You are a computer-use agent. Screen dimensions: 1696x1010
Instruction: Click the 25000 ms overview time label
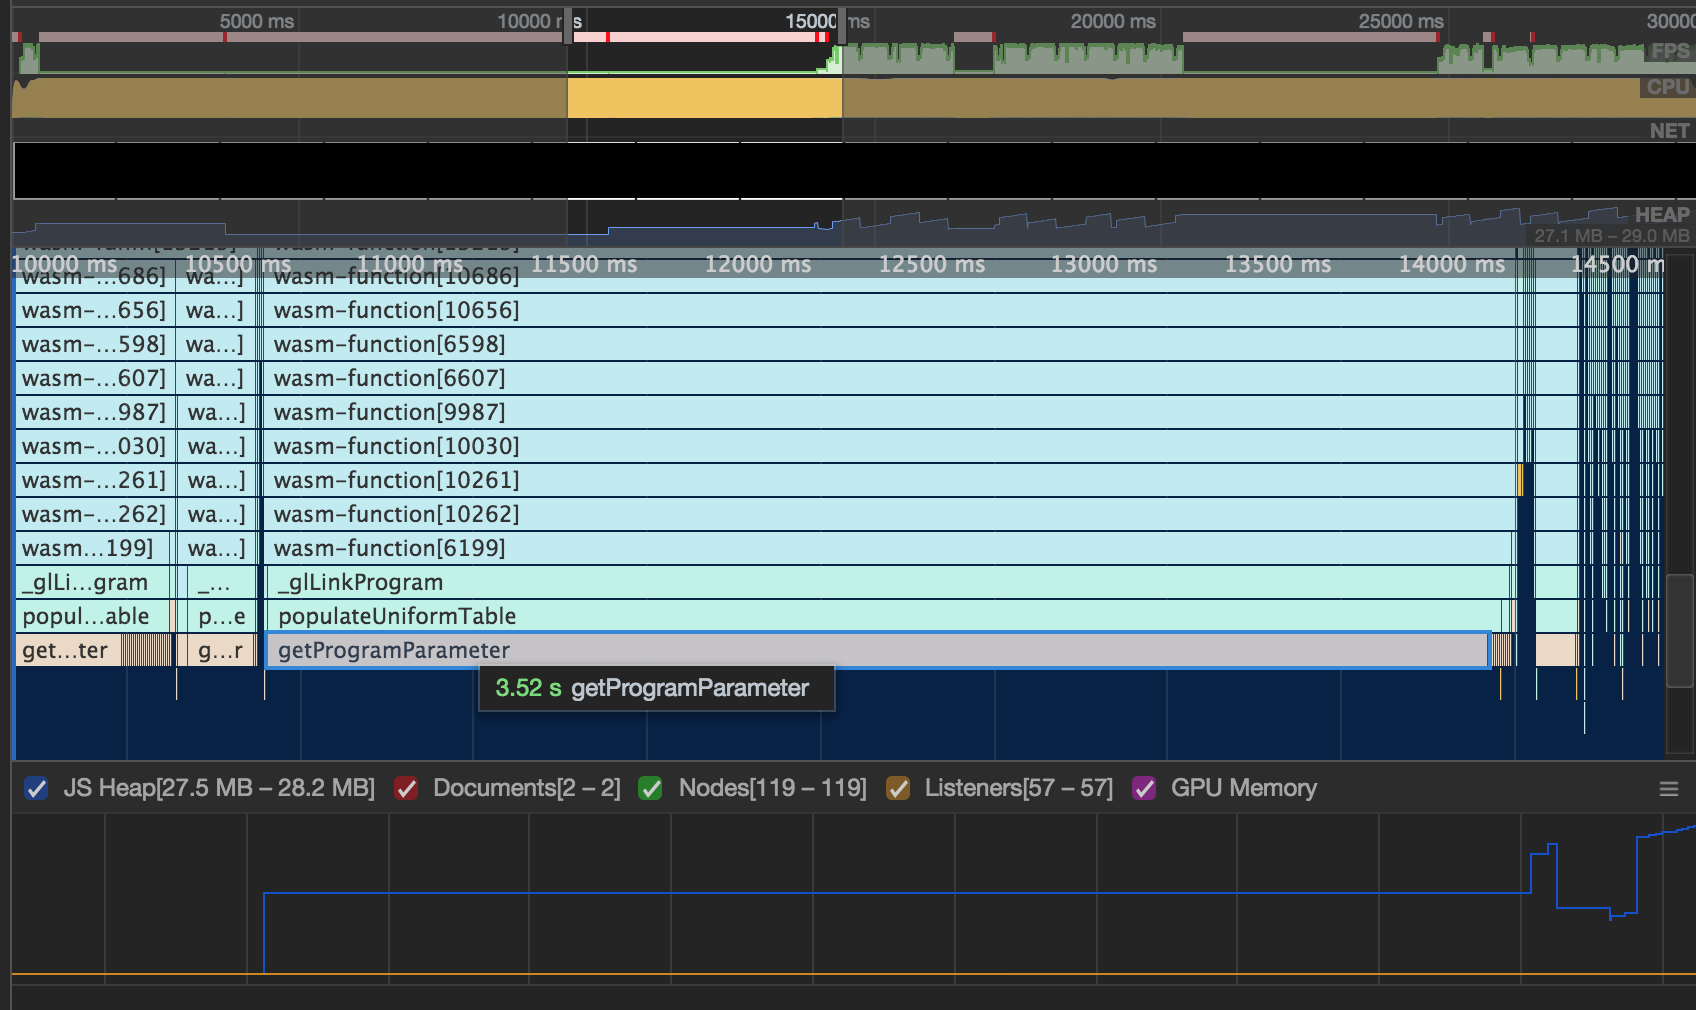(1401, 21)
